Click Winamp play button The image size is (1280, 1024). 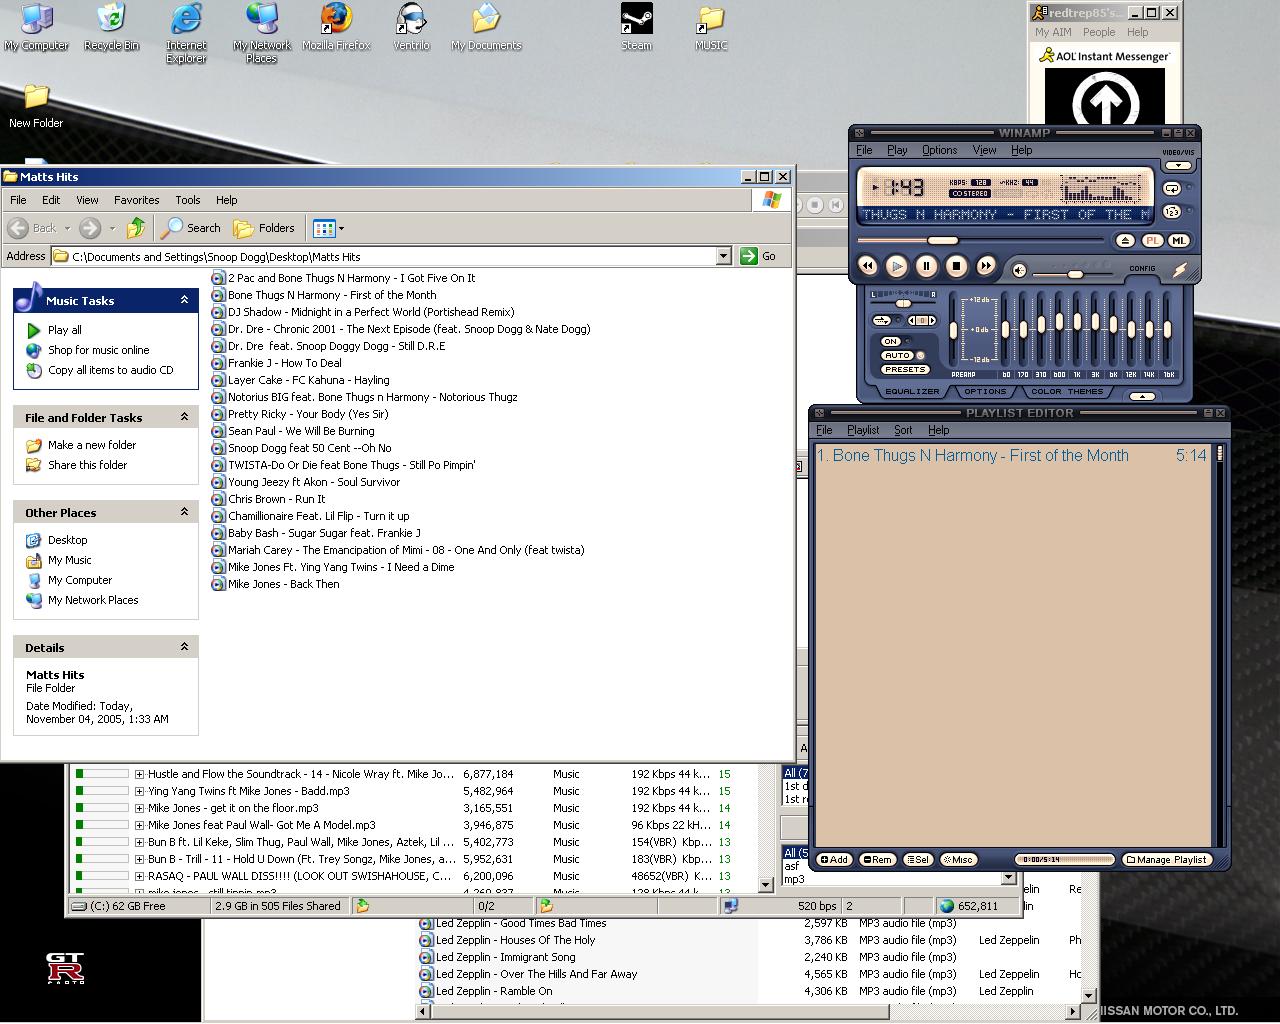(897, 266)
